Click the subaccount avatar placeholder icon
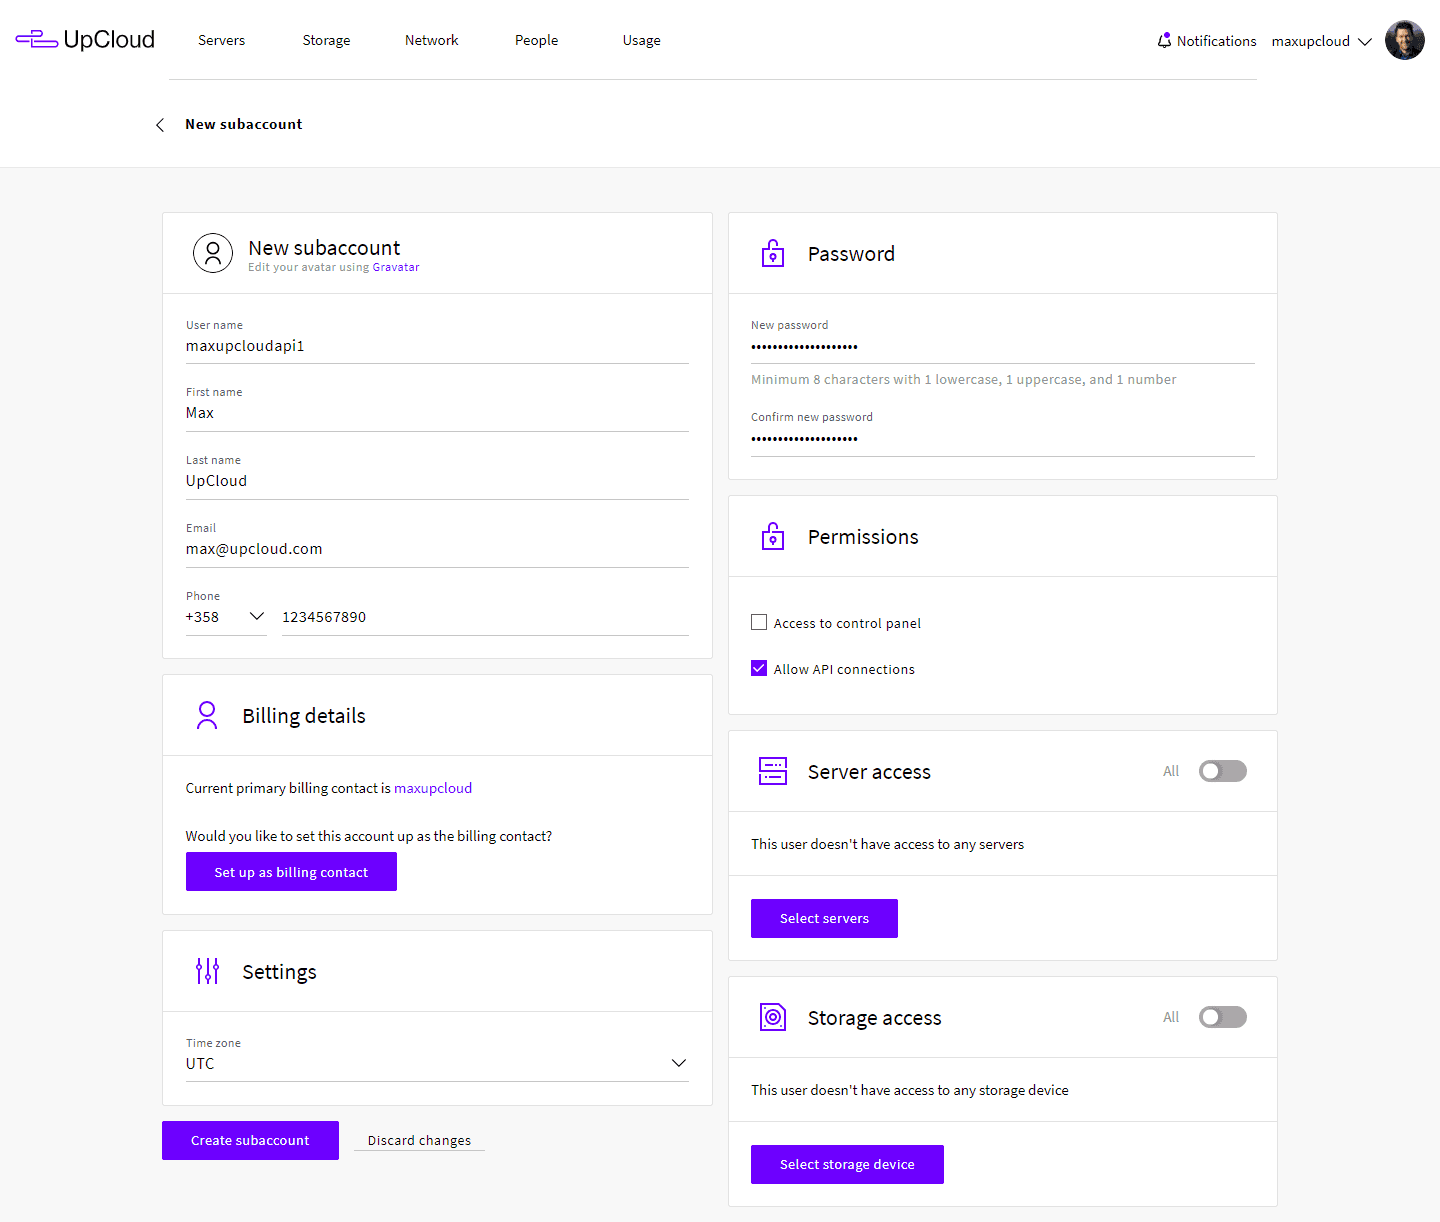 [x=213, y=254]
